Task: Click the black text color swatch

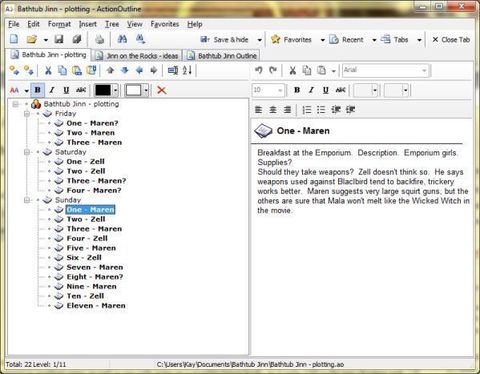Action: 103,90
